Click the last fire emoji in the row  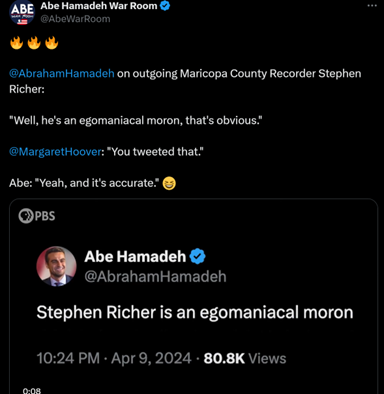tap(51, 43)
